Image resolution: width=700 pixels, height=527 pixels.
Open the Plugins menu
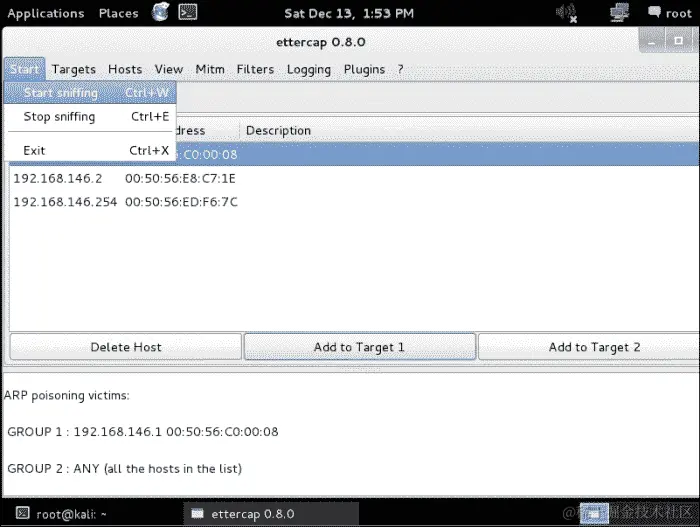click(364, 70)
